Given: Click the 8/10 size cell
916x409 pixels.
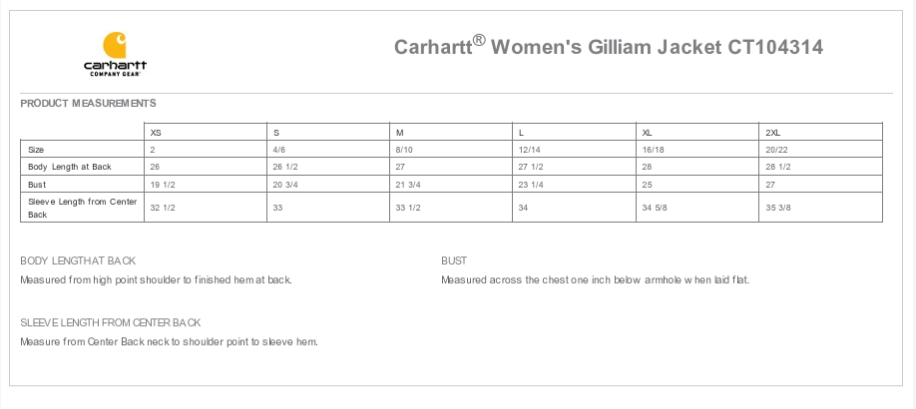Looking at the screenshot, I should click(x=405, y=149).
